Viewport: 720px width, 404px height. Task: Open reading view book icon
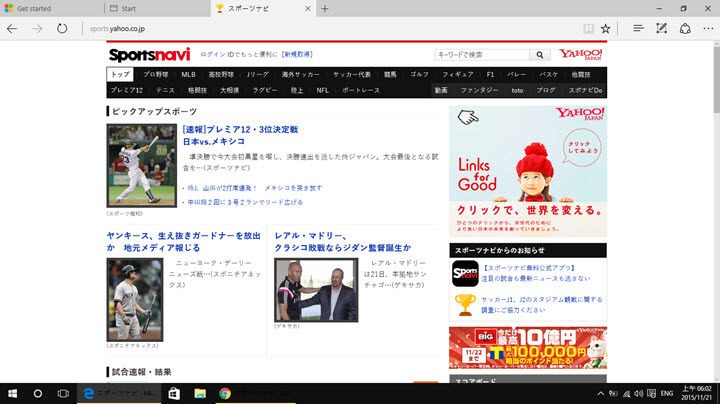[588, 28]
